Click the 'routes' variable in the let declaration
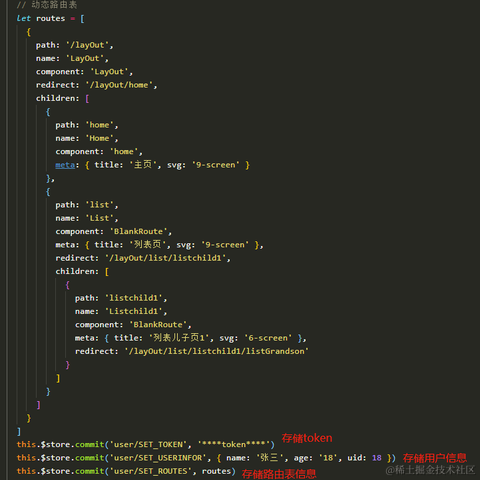 50,18
